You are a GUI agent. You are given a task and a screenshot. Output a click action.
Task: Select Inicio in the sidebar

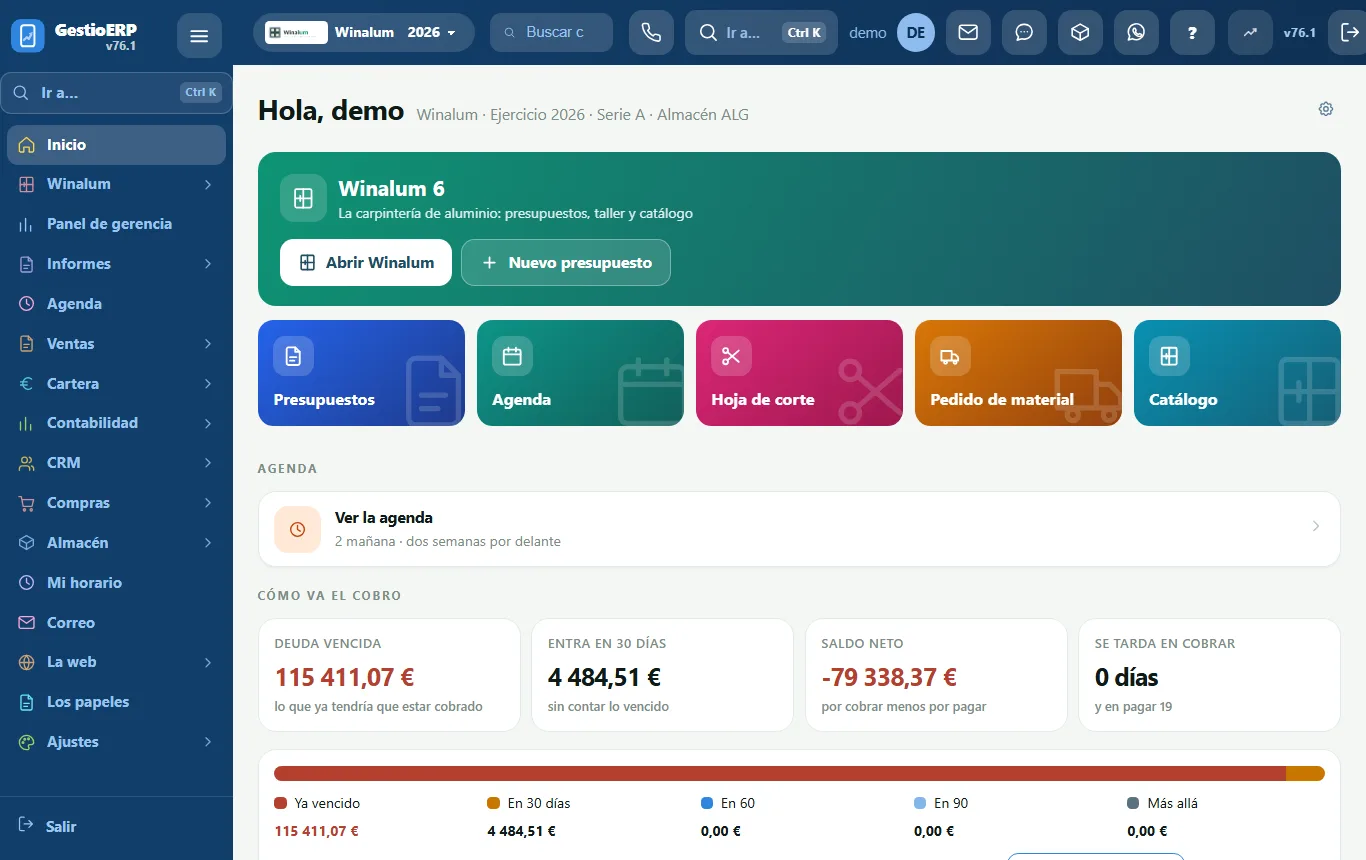click(x=116, y=145)
